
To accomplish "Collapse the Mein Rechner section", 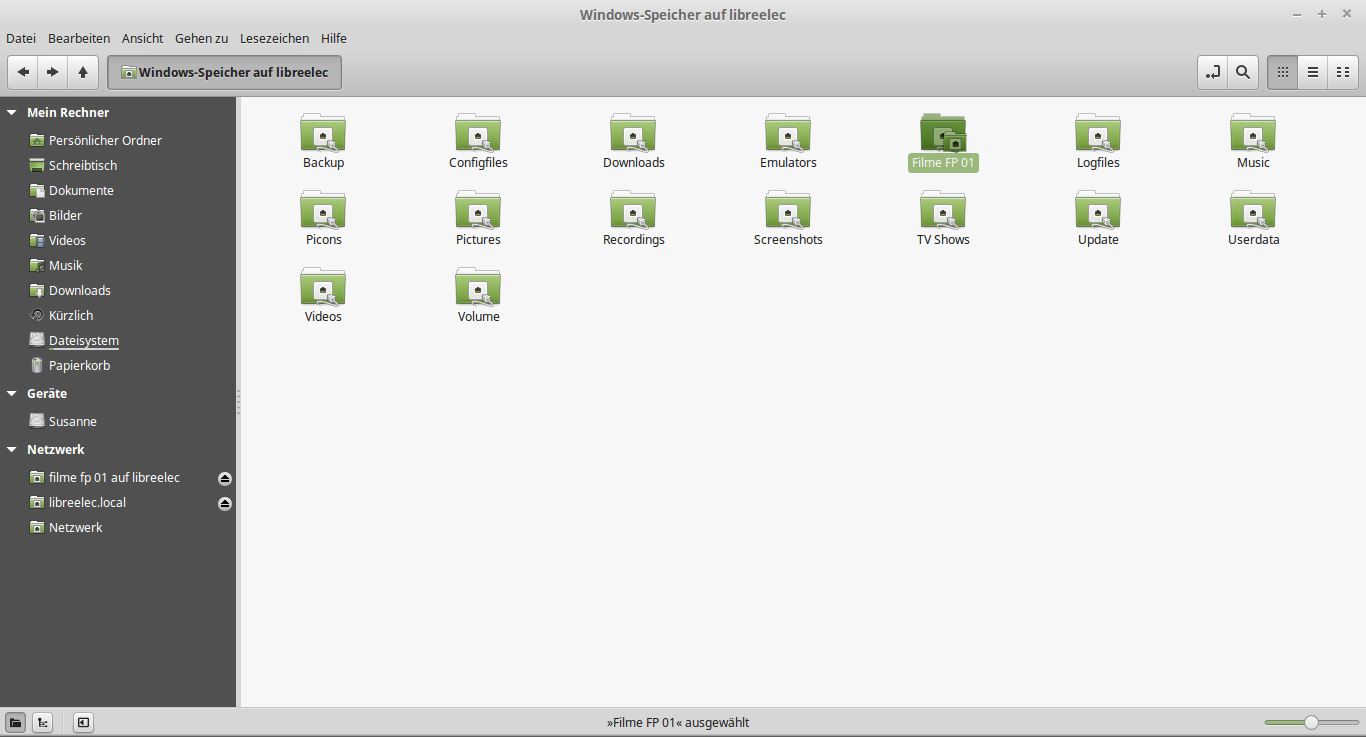I will [12, 113].
